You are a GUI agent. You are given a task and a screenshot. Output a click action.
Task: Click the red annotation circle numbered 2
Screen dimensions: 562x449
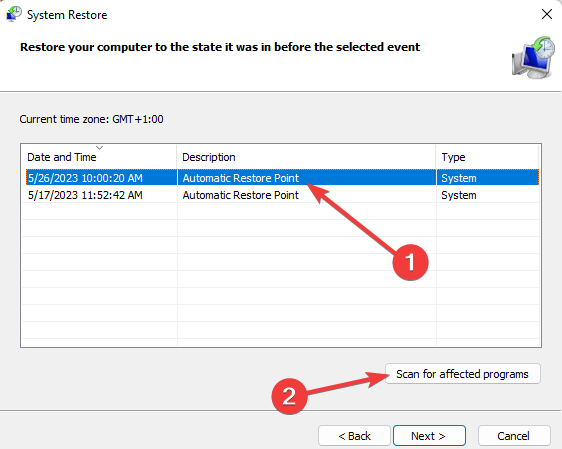pyautogui.click(x=289, y=396)
